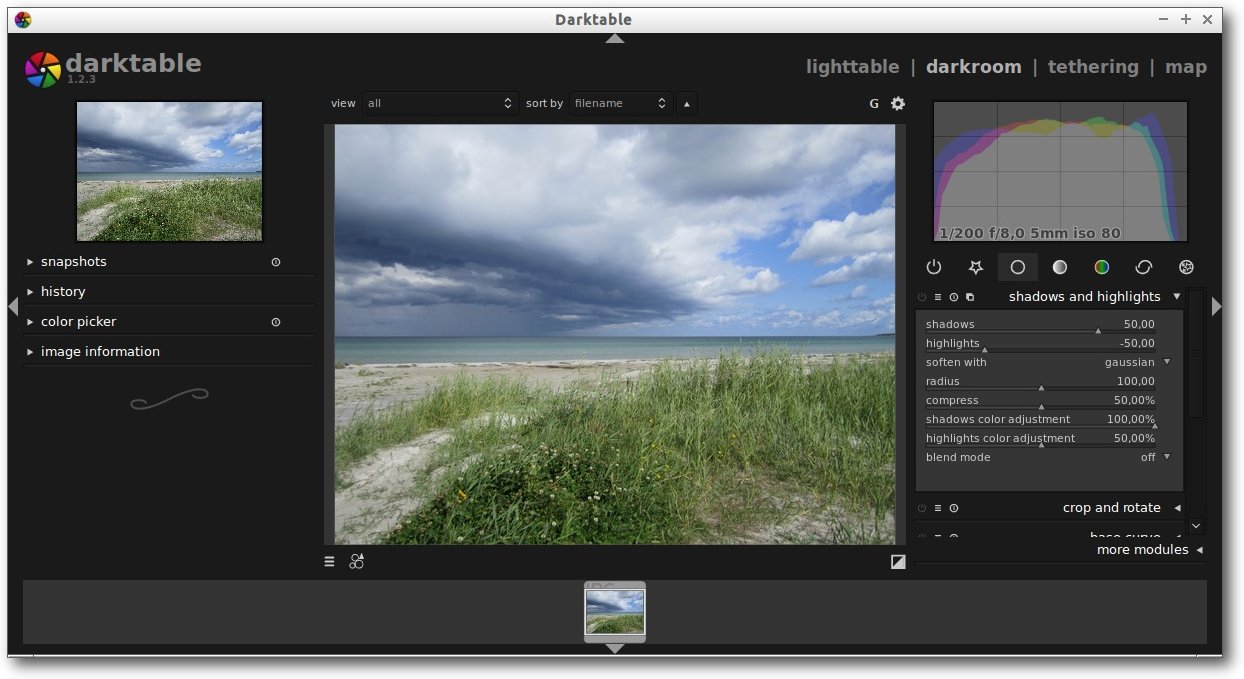Click the filmstrip image thumbnail
Viewport: 1244px width, 679px height.
(x=615, y=612)
